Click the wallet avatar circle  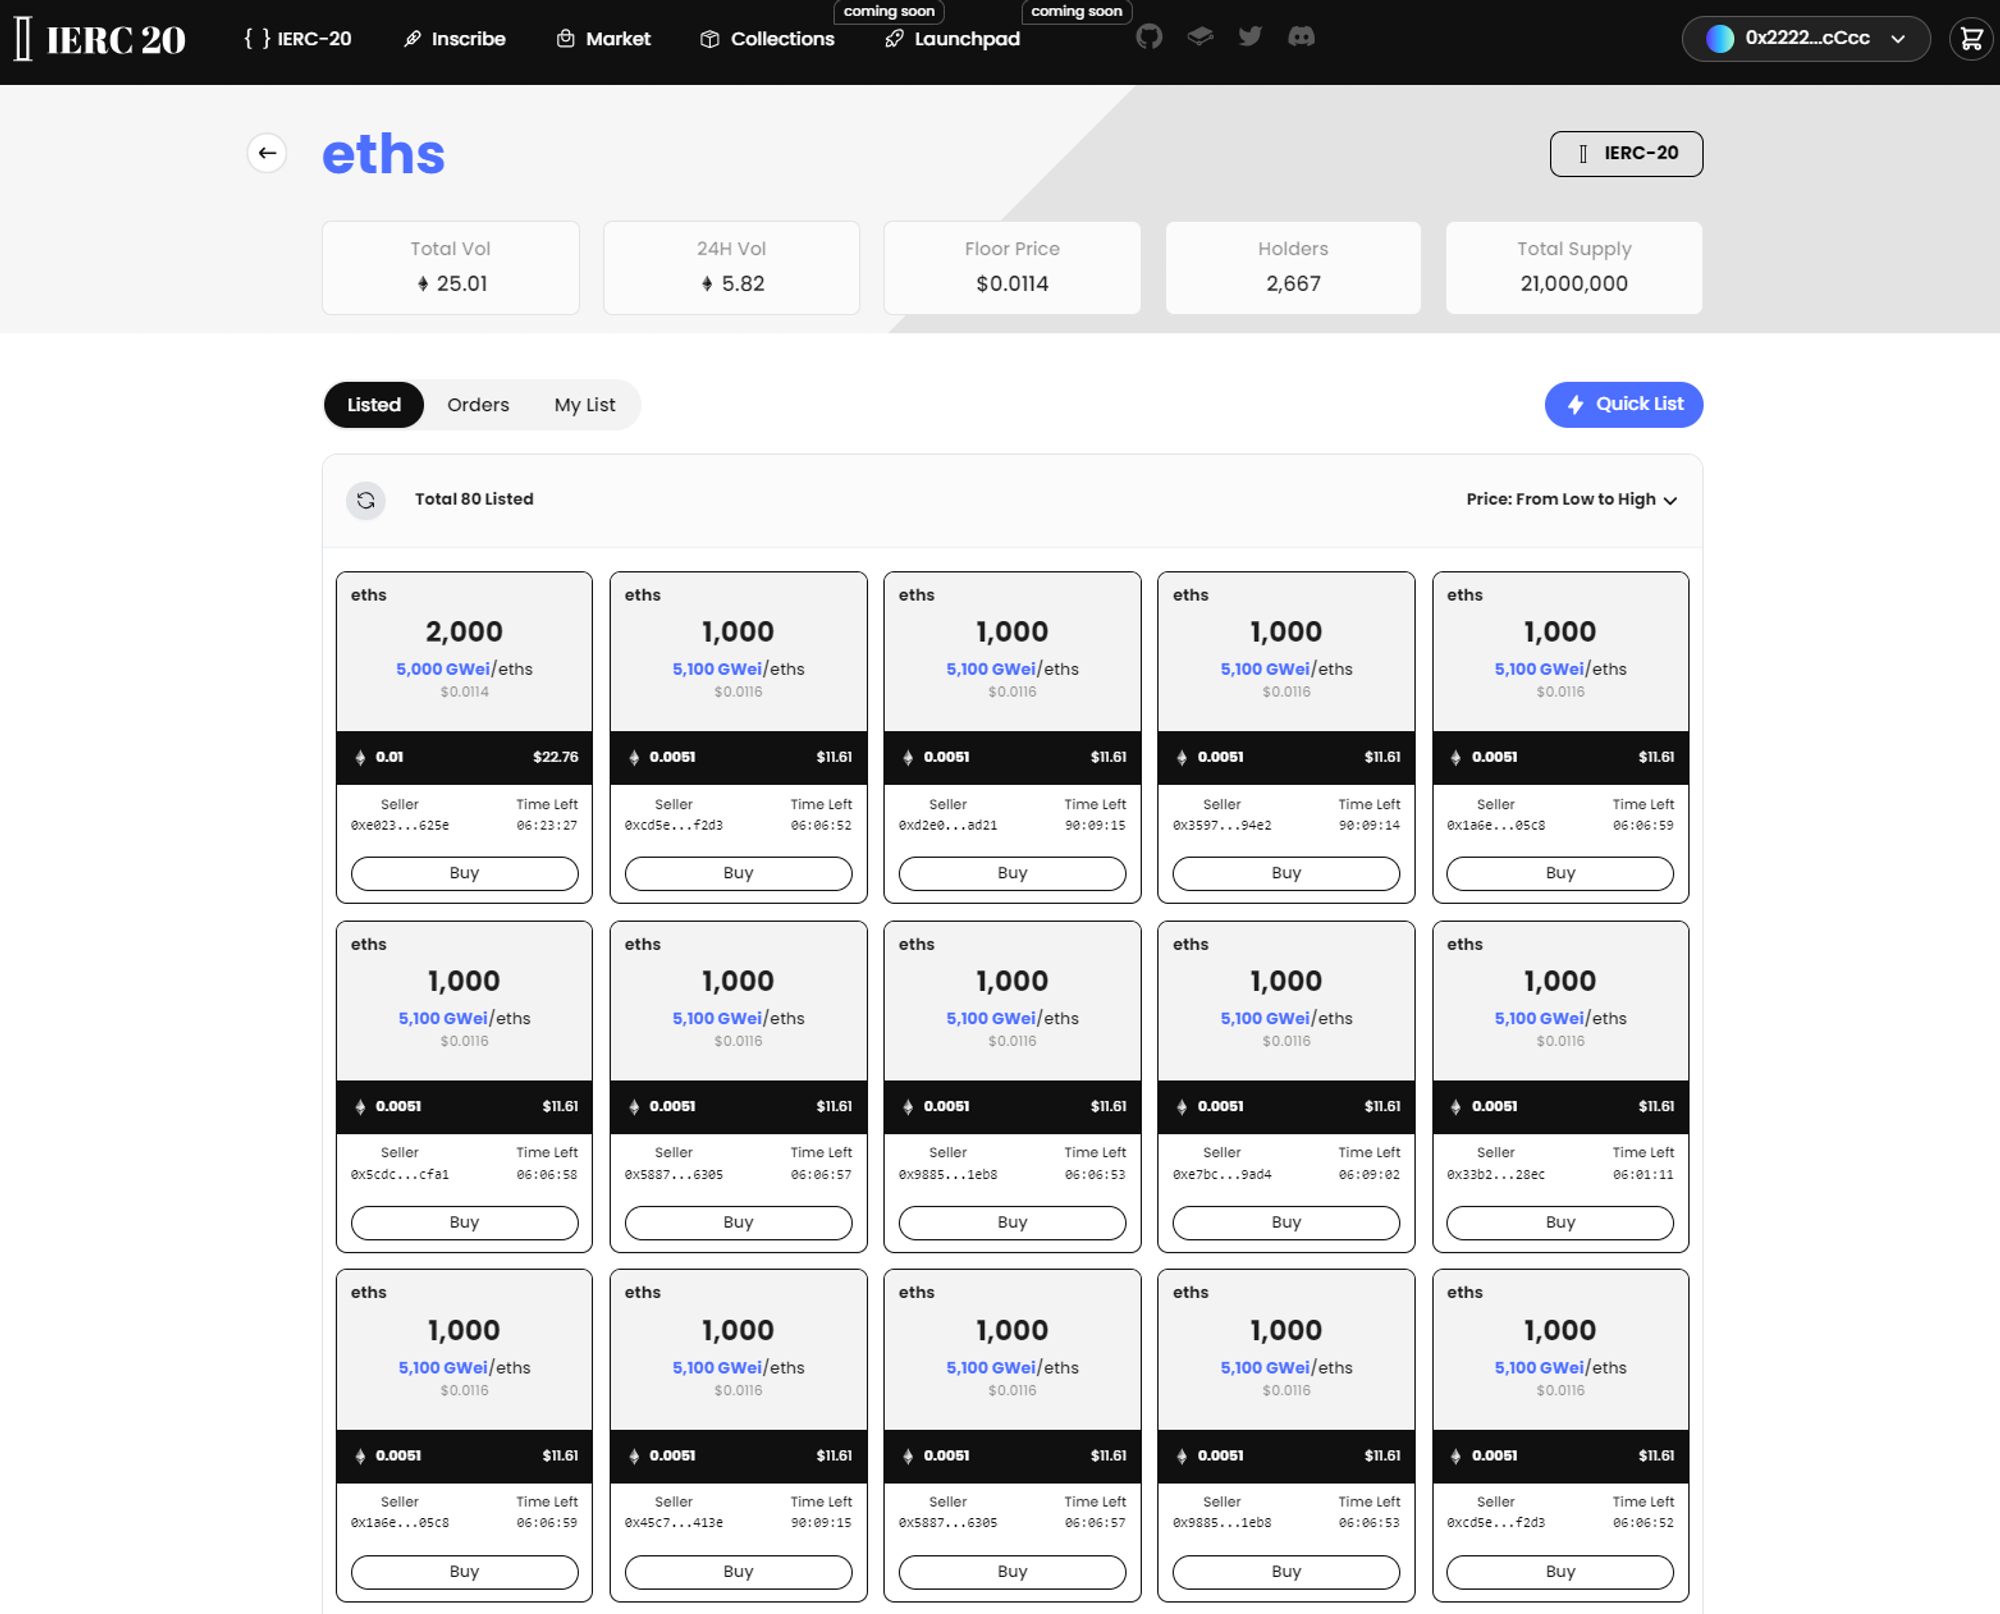pos(1719,39)
